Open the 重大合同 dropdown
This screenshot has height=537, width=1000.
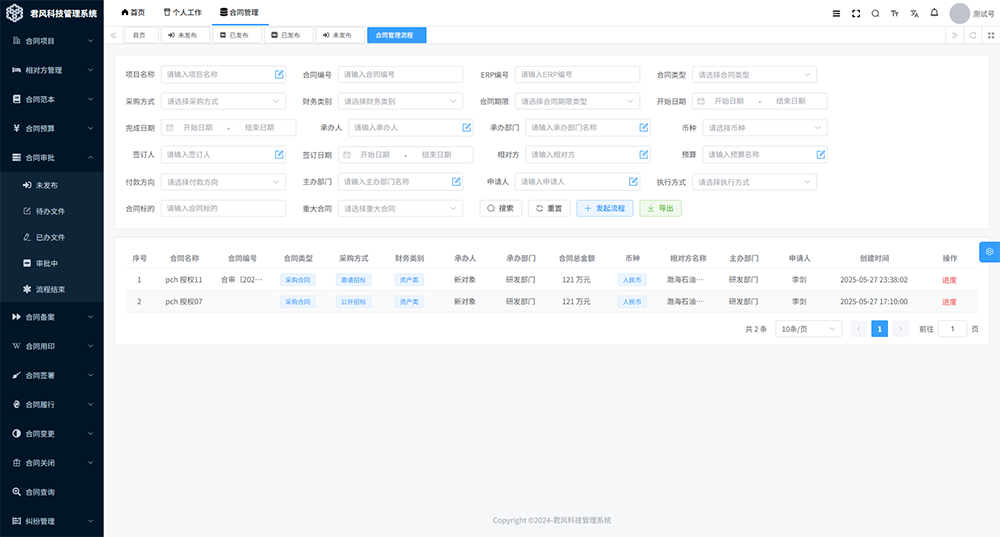click(400, 209)
